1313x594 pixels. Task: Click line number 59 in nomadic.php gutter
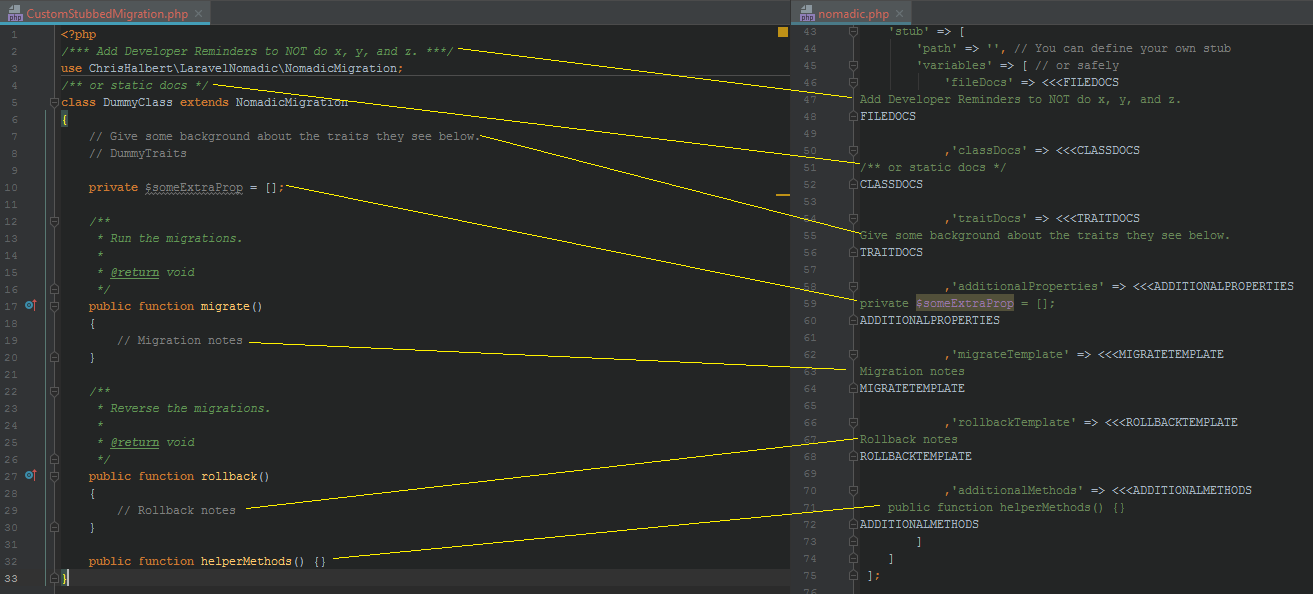810,303
